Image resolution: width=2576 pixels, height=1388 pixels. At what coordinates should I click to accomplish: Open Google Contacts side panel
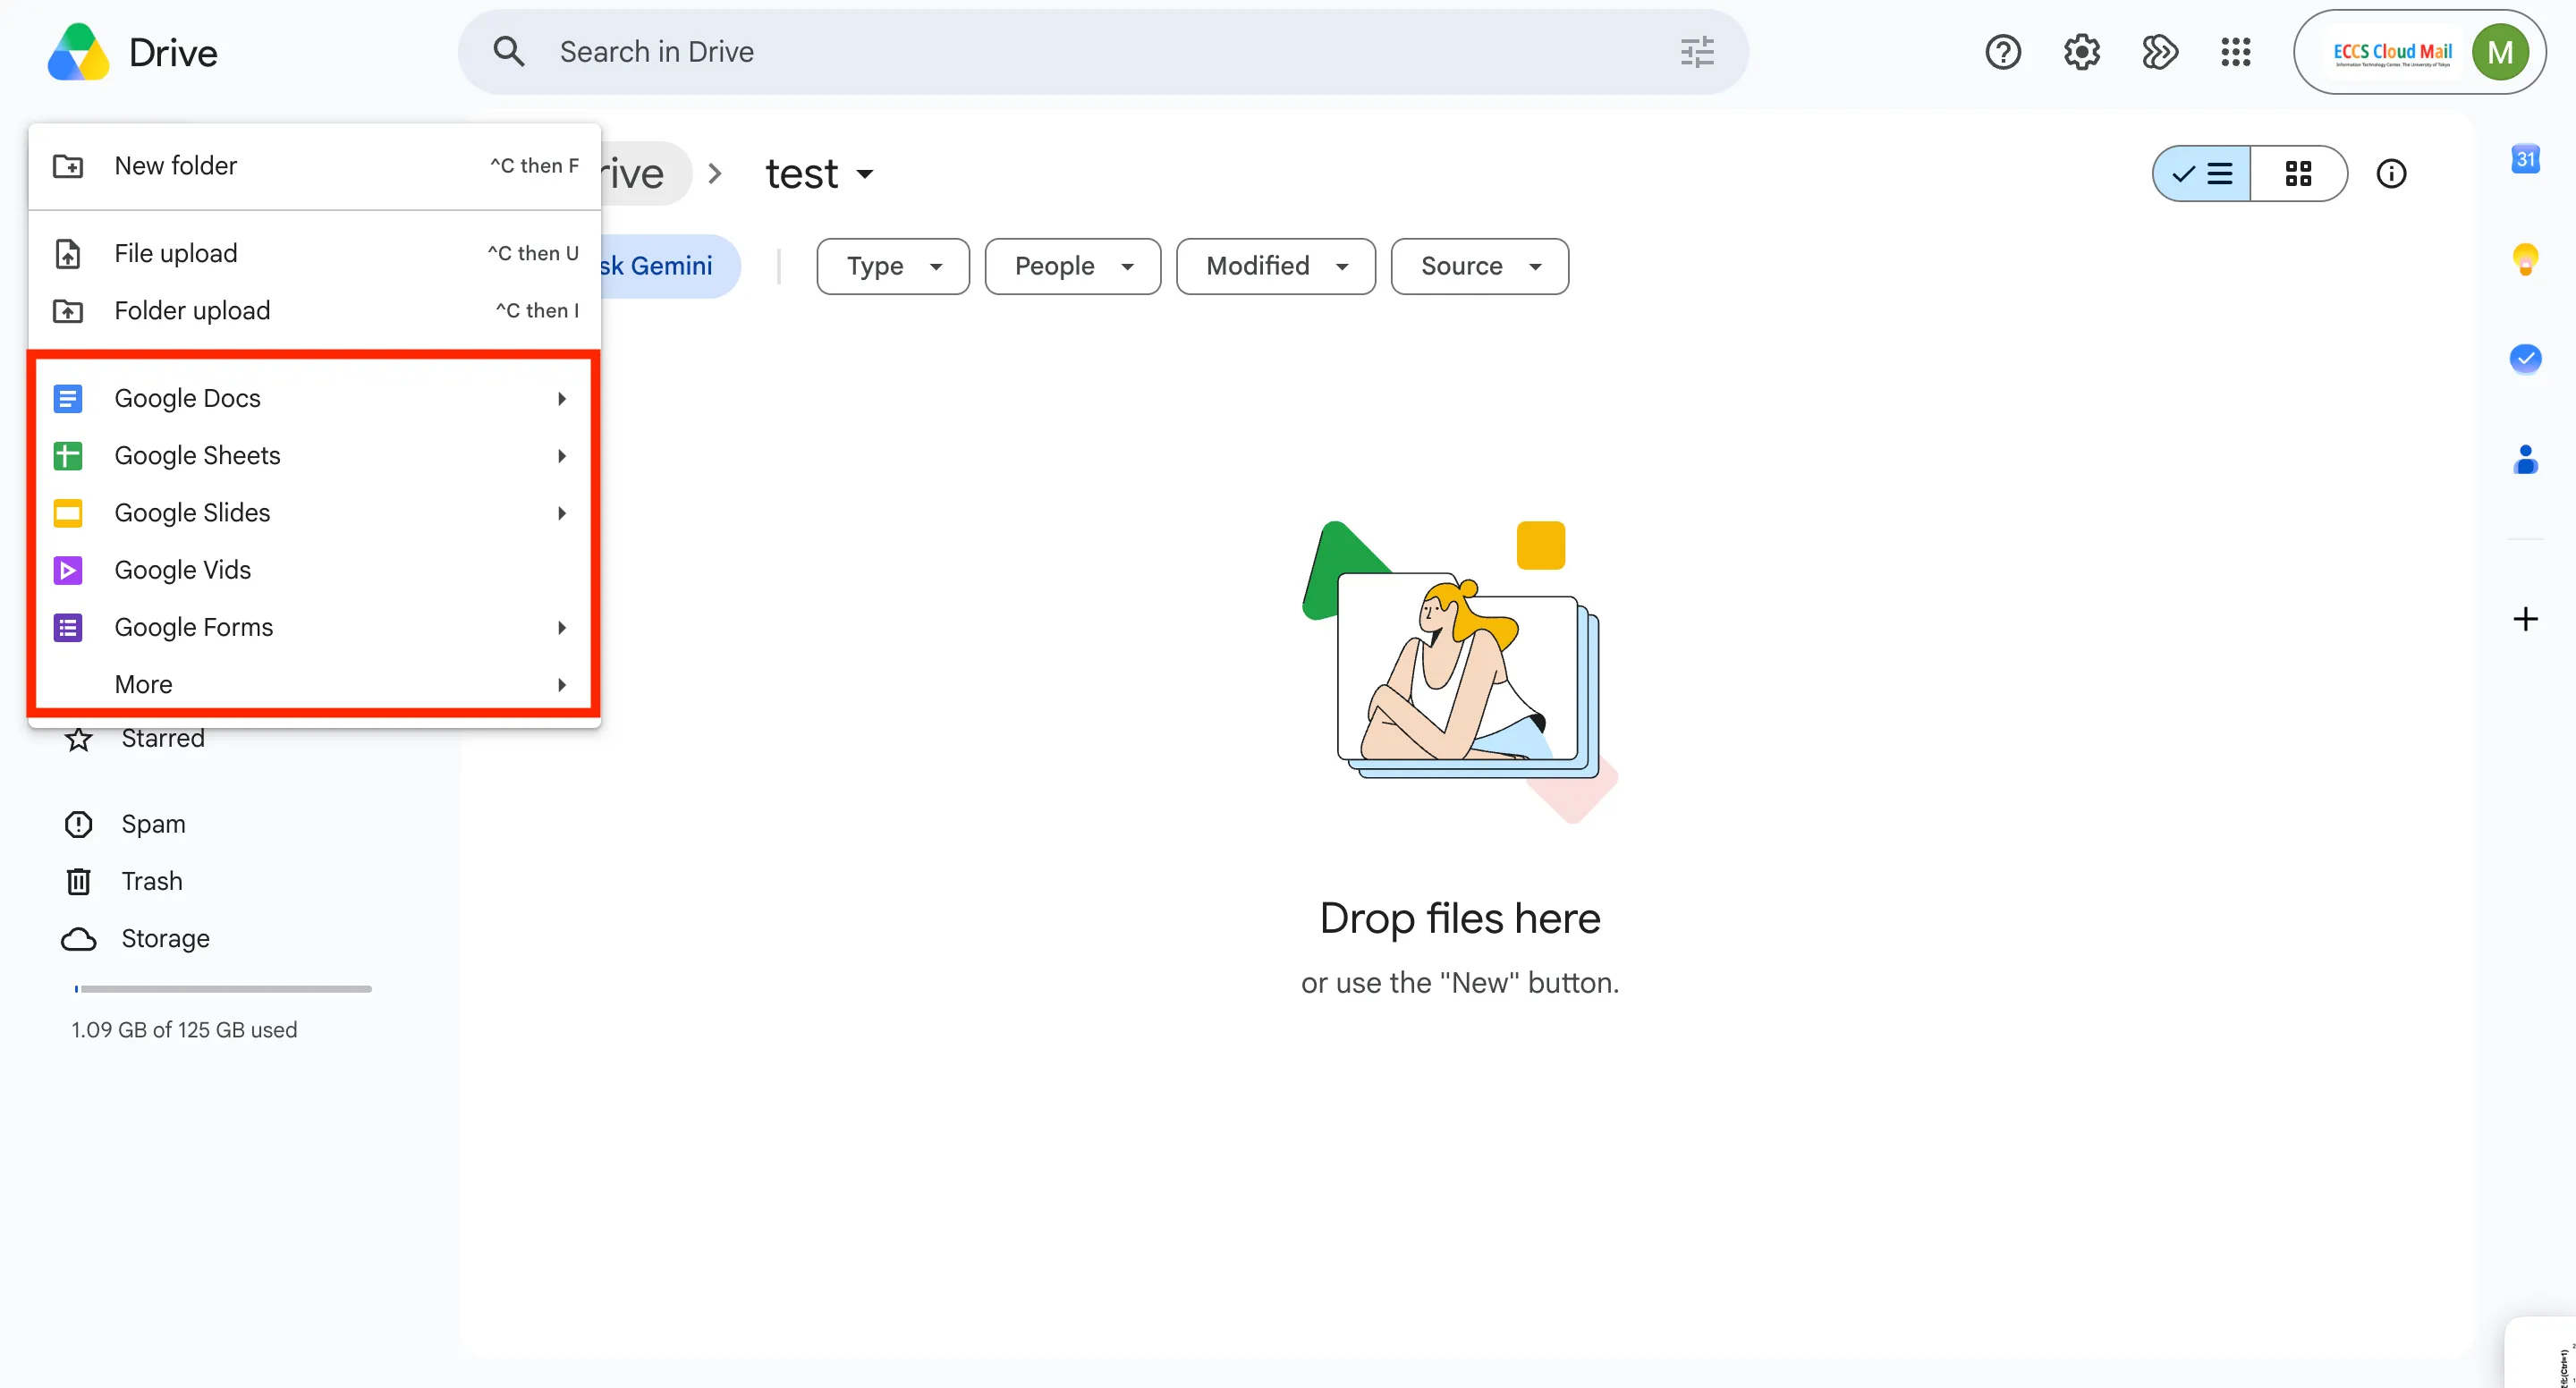tap(2525, 459)
